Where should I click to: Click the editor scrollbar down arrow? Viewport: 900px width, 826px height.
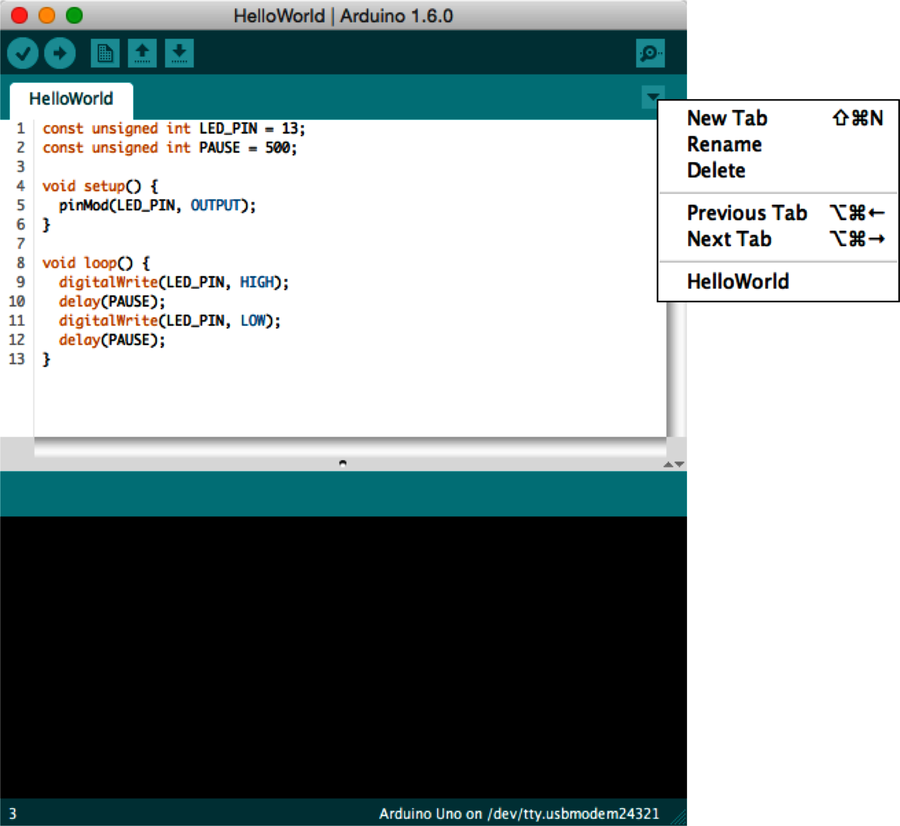(x=679, y=464)
